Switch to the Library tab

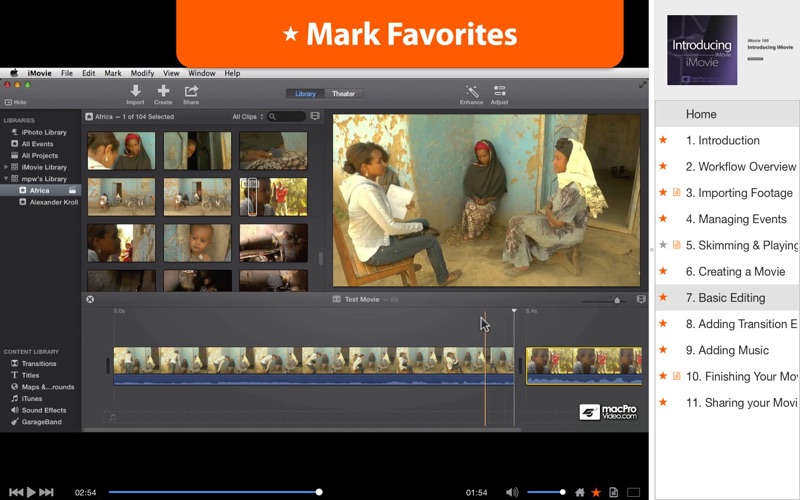pyautogui.click(x=305, y=93)
